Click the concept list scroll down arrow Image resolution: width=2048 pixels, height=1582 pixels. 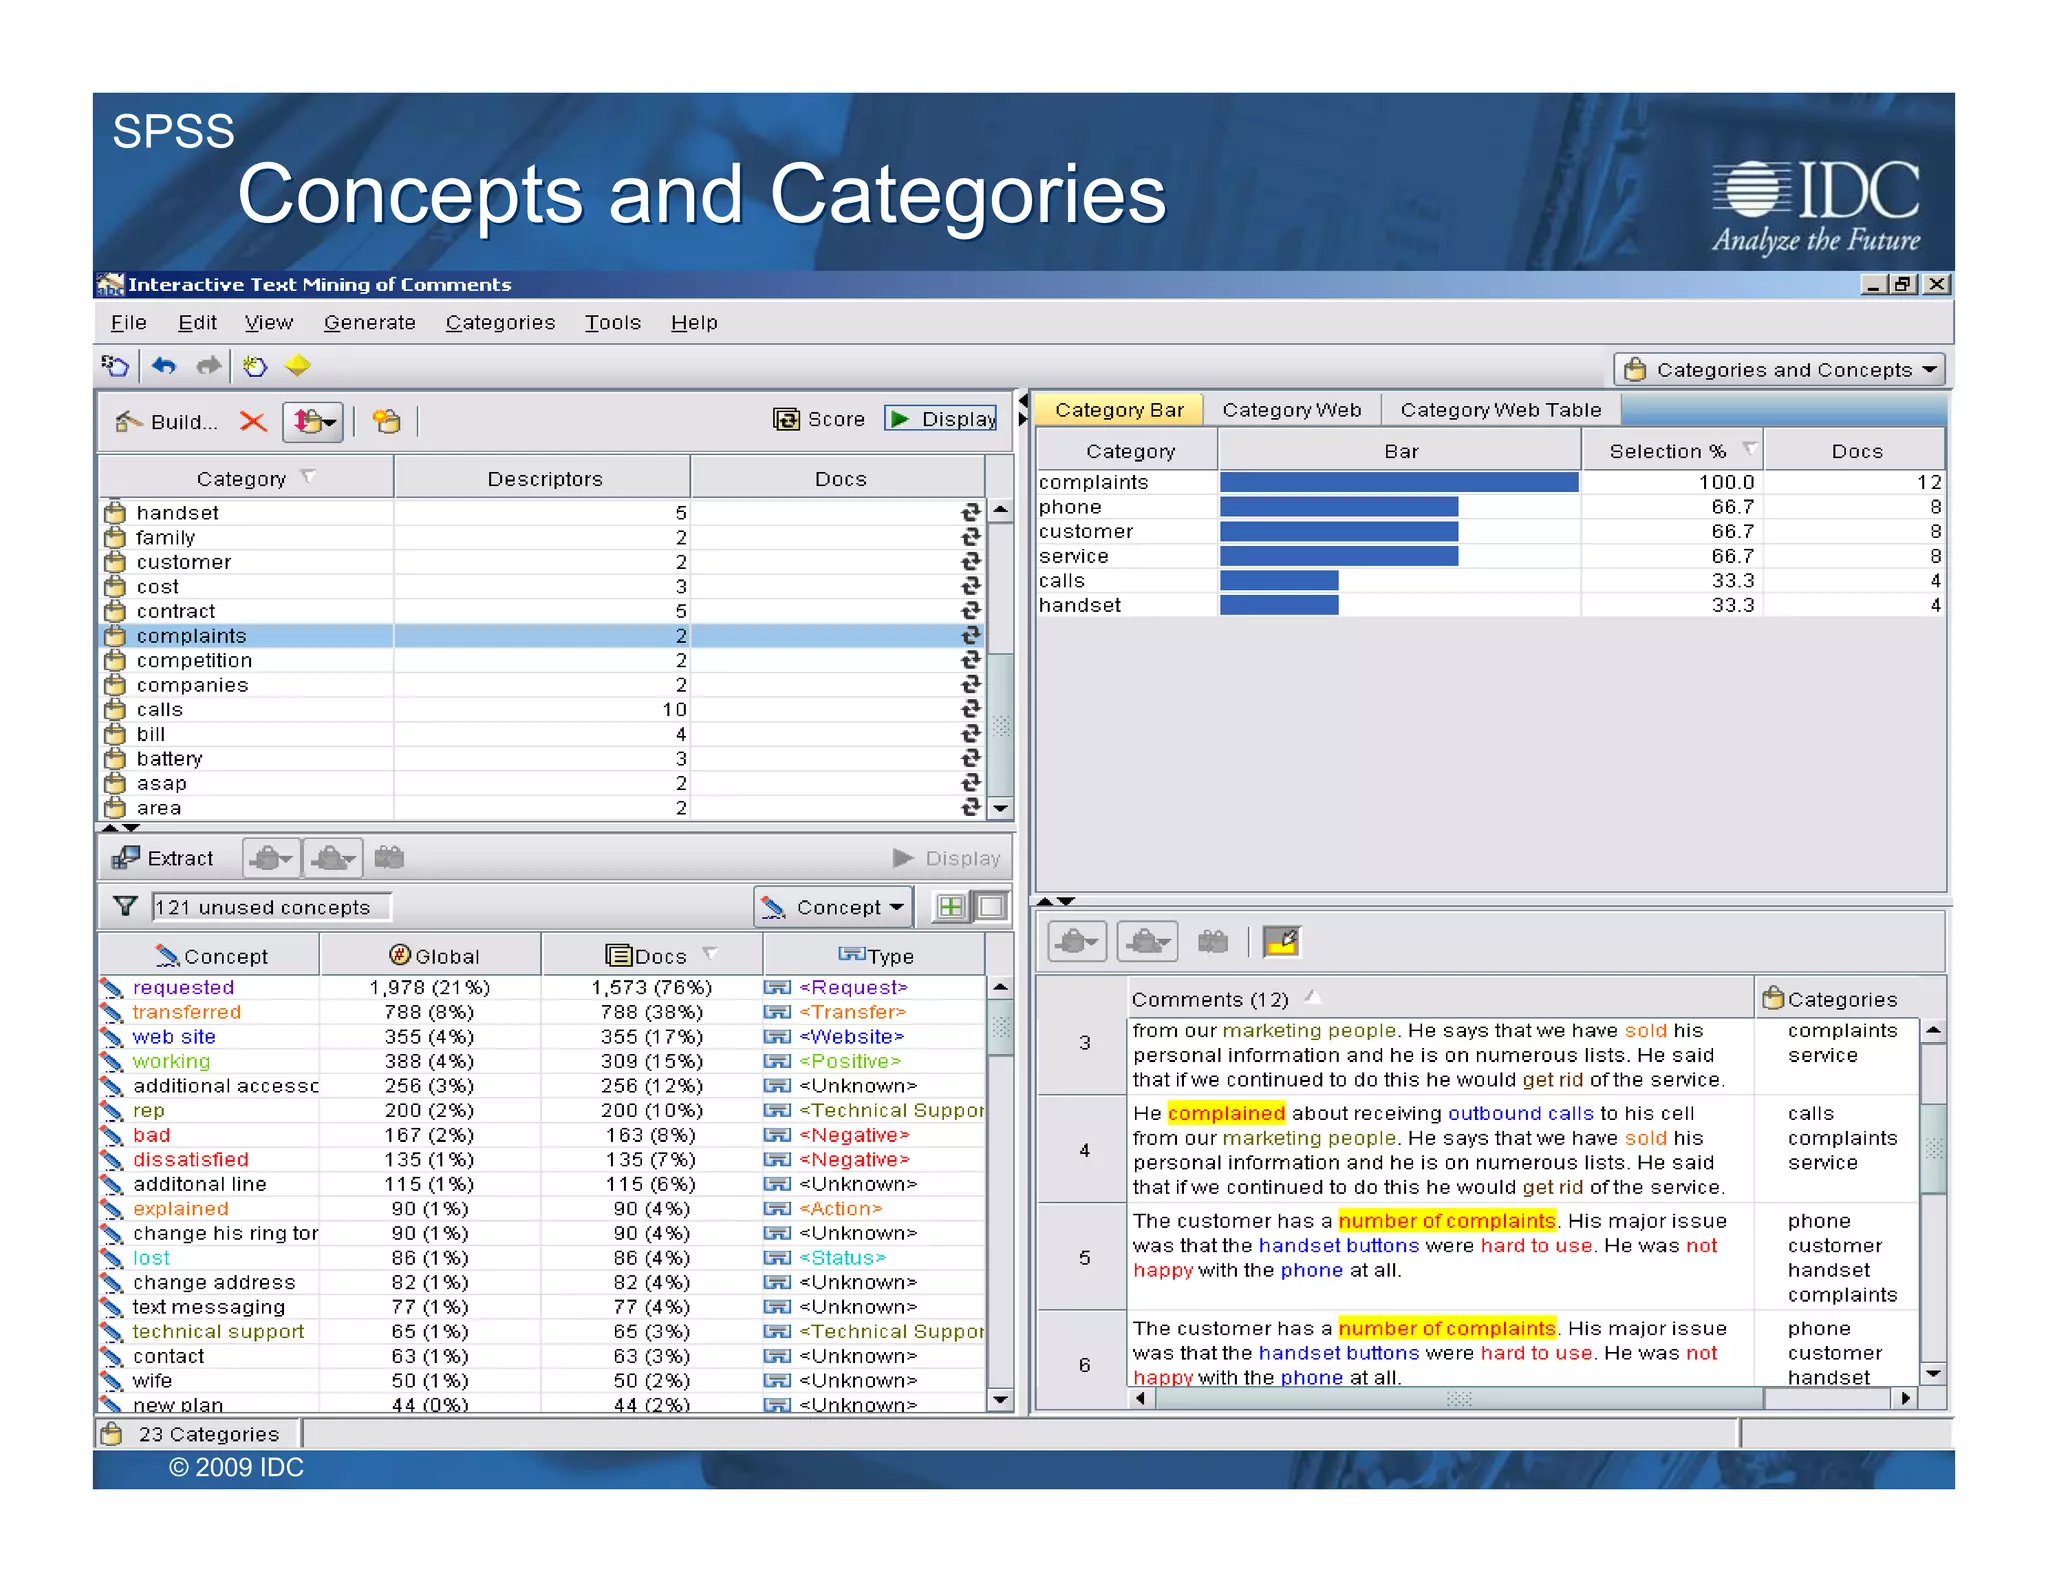click(x=1000, y=1399)
